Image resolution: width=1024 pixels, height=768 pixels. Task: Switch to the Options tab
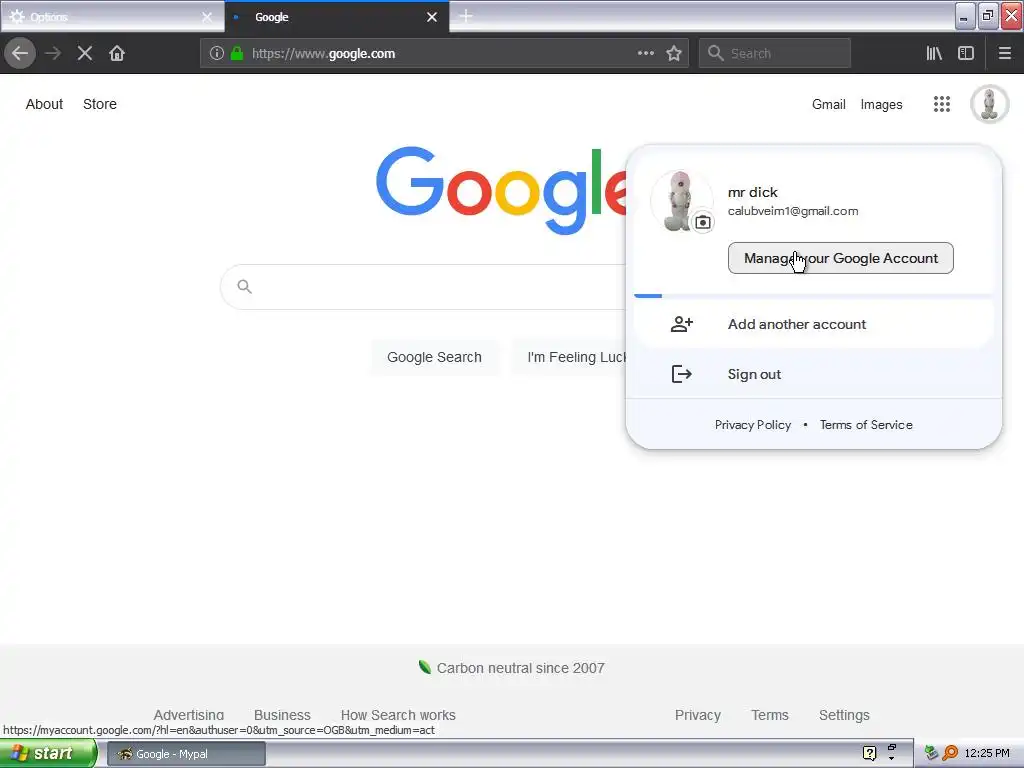111,17
